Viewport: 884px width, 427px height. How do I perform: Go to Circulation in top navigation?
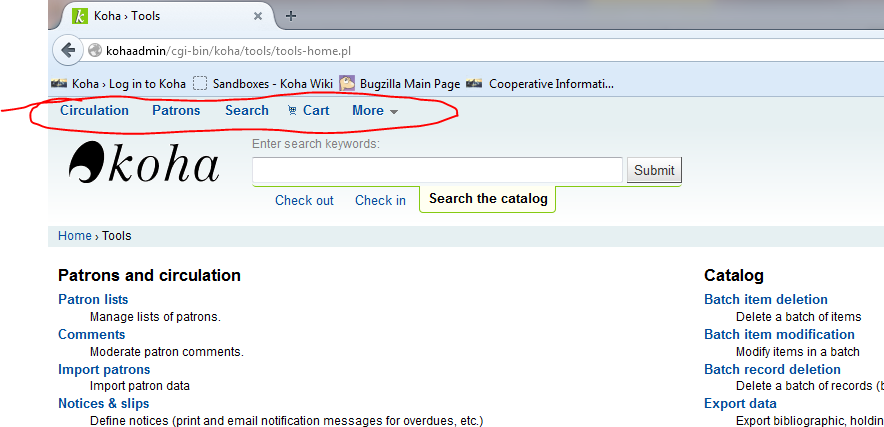(x=94, y=111)
